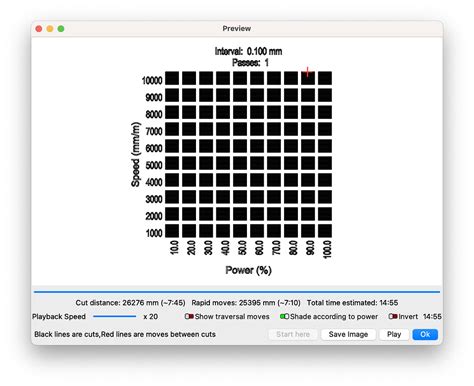This screenshot has height=386, width=474.
Task: Click test square at 10000 speed, 10.0 power
Action: pos(172,78)
